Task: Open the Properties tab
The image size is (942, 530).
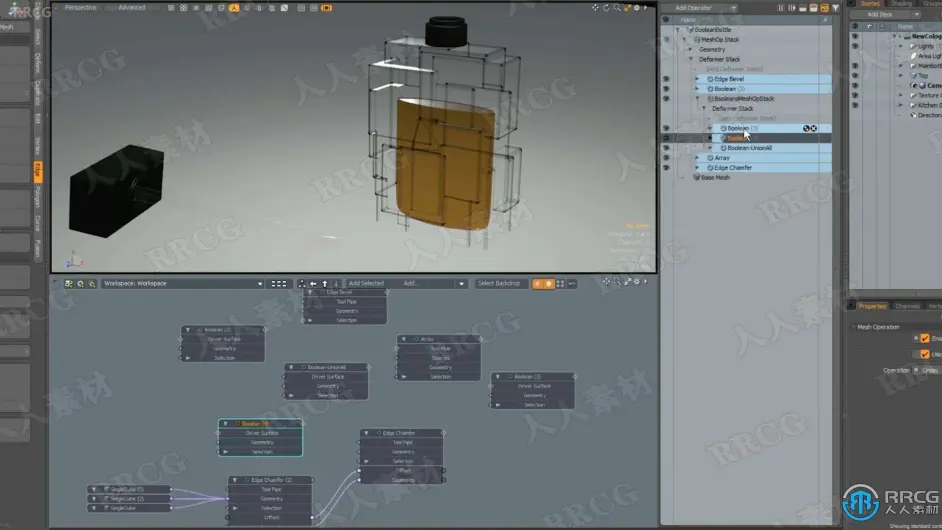Action: [x=872, y=306]
